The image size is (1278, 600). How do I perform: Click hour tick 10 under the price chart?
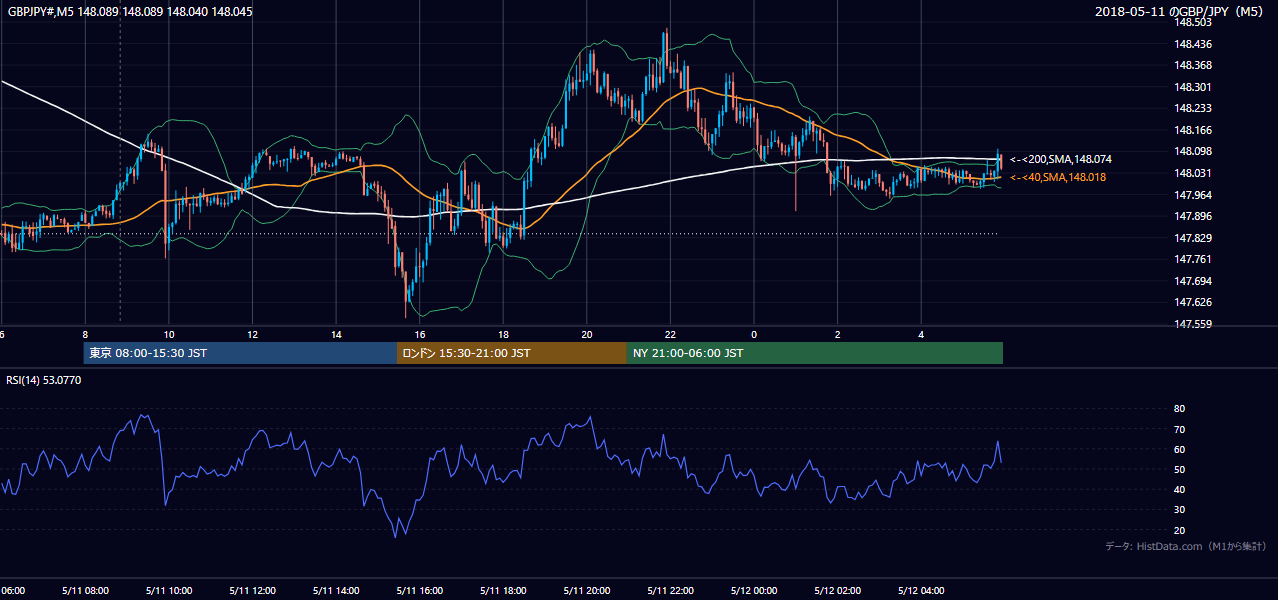(169, 335)
